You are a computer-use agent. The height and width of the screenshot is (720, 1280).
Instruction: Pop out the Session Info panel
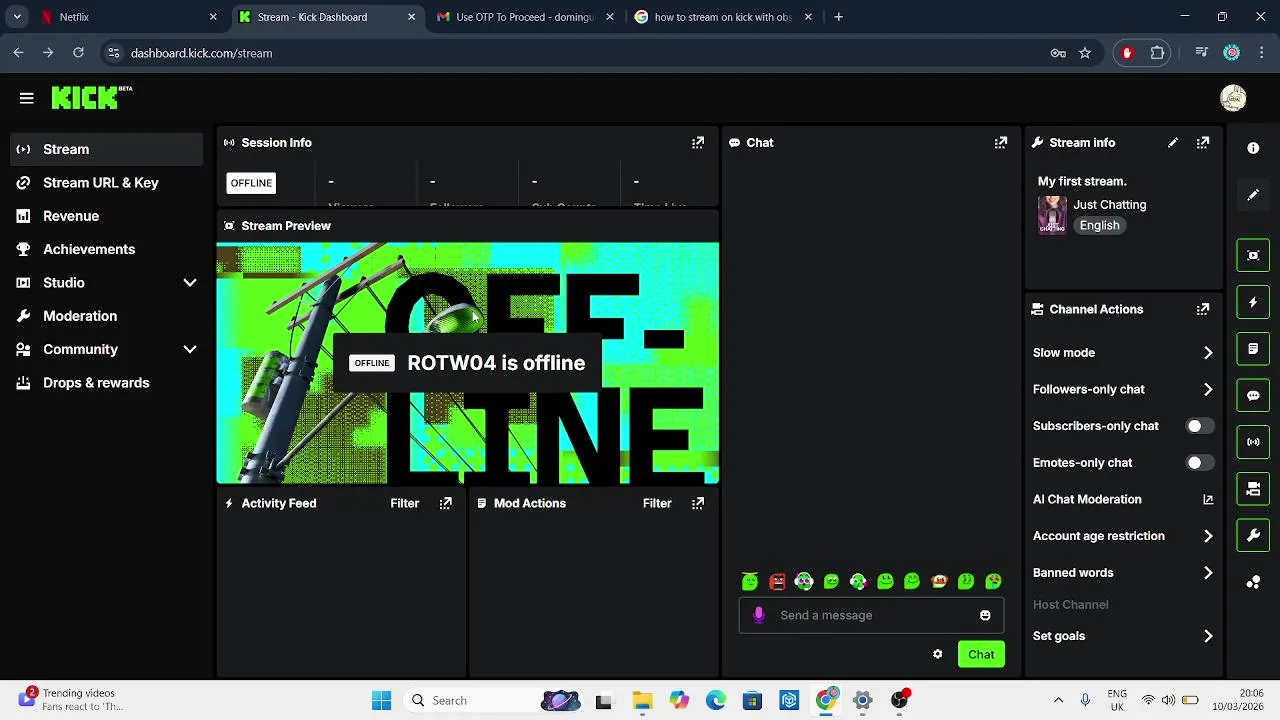point(698,143)
